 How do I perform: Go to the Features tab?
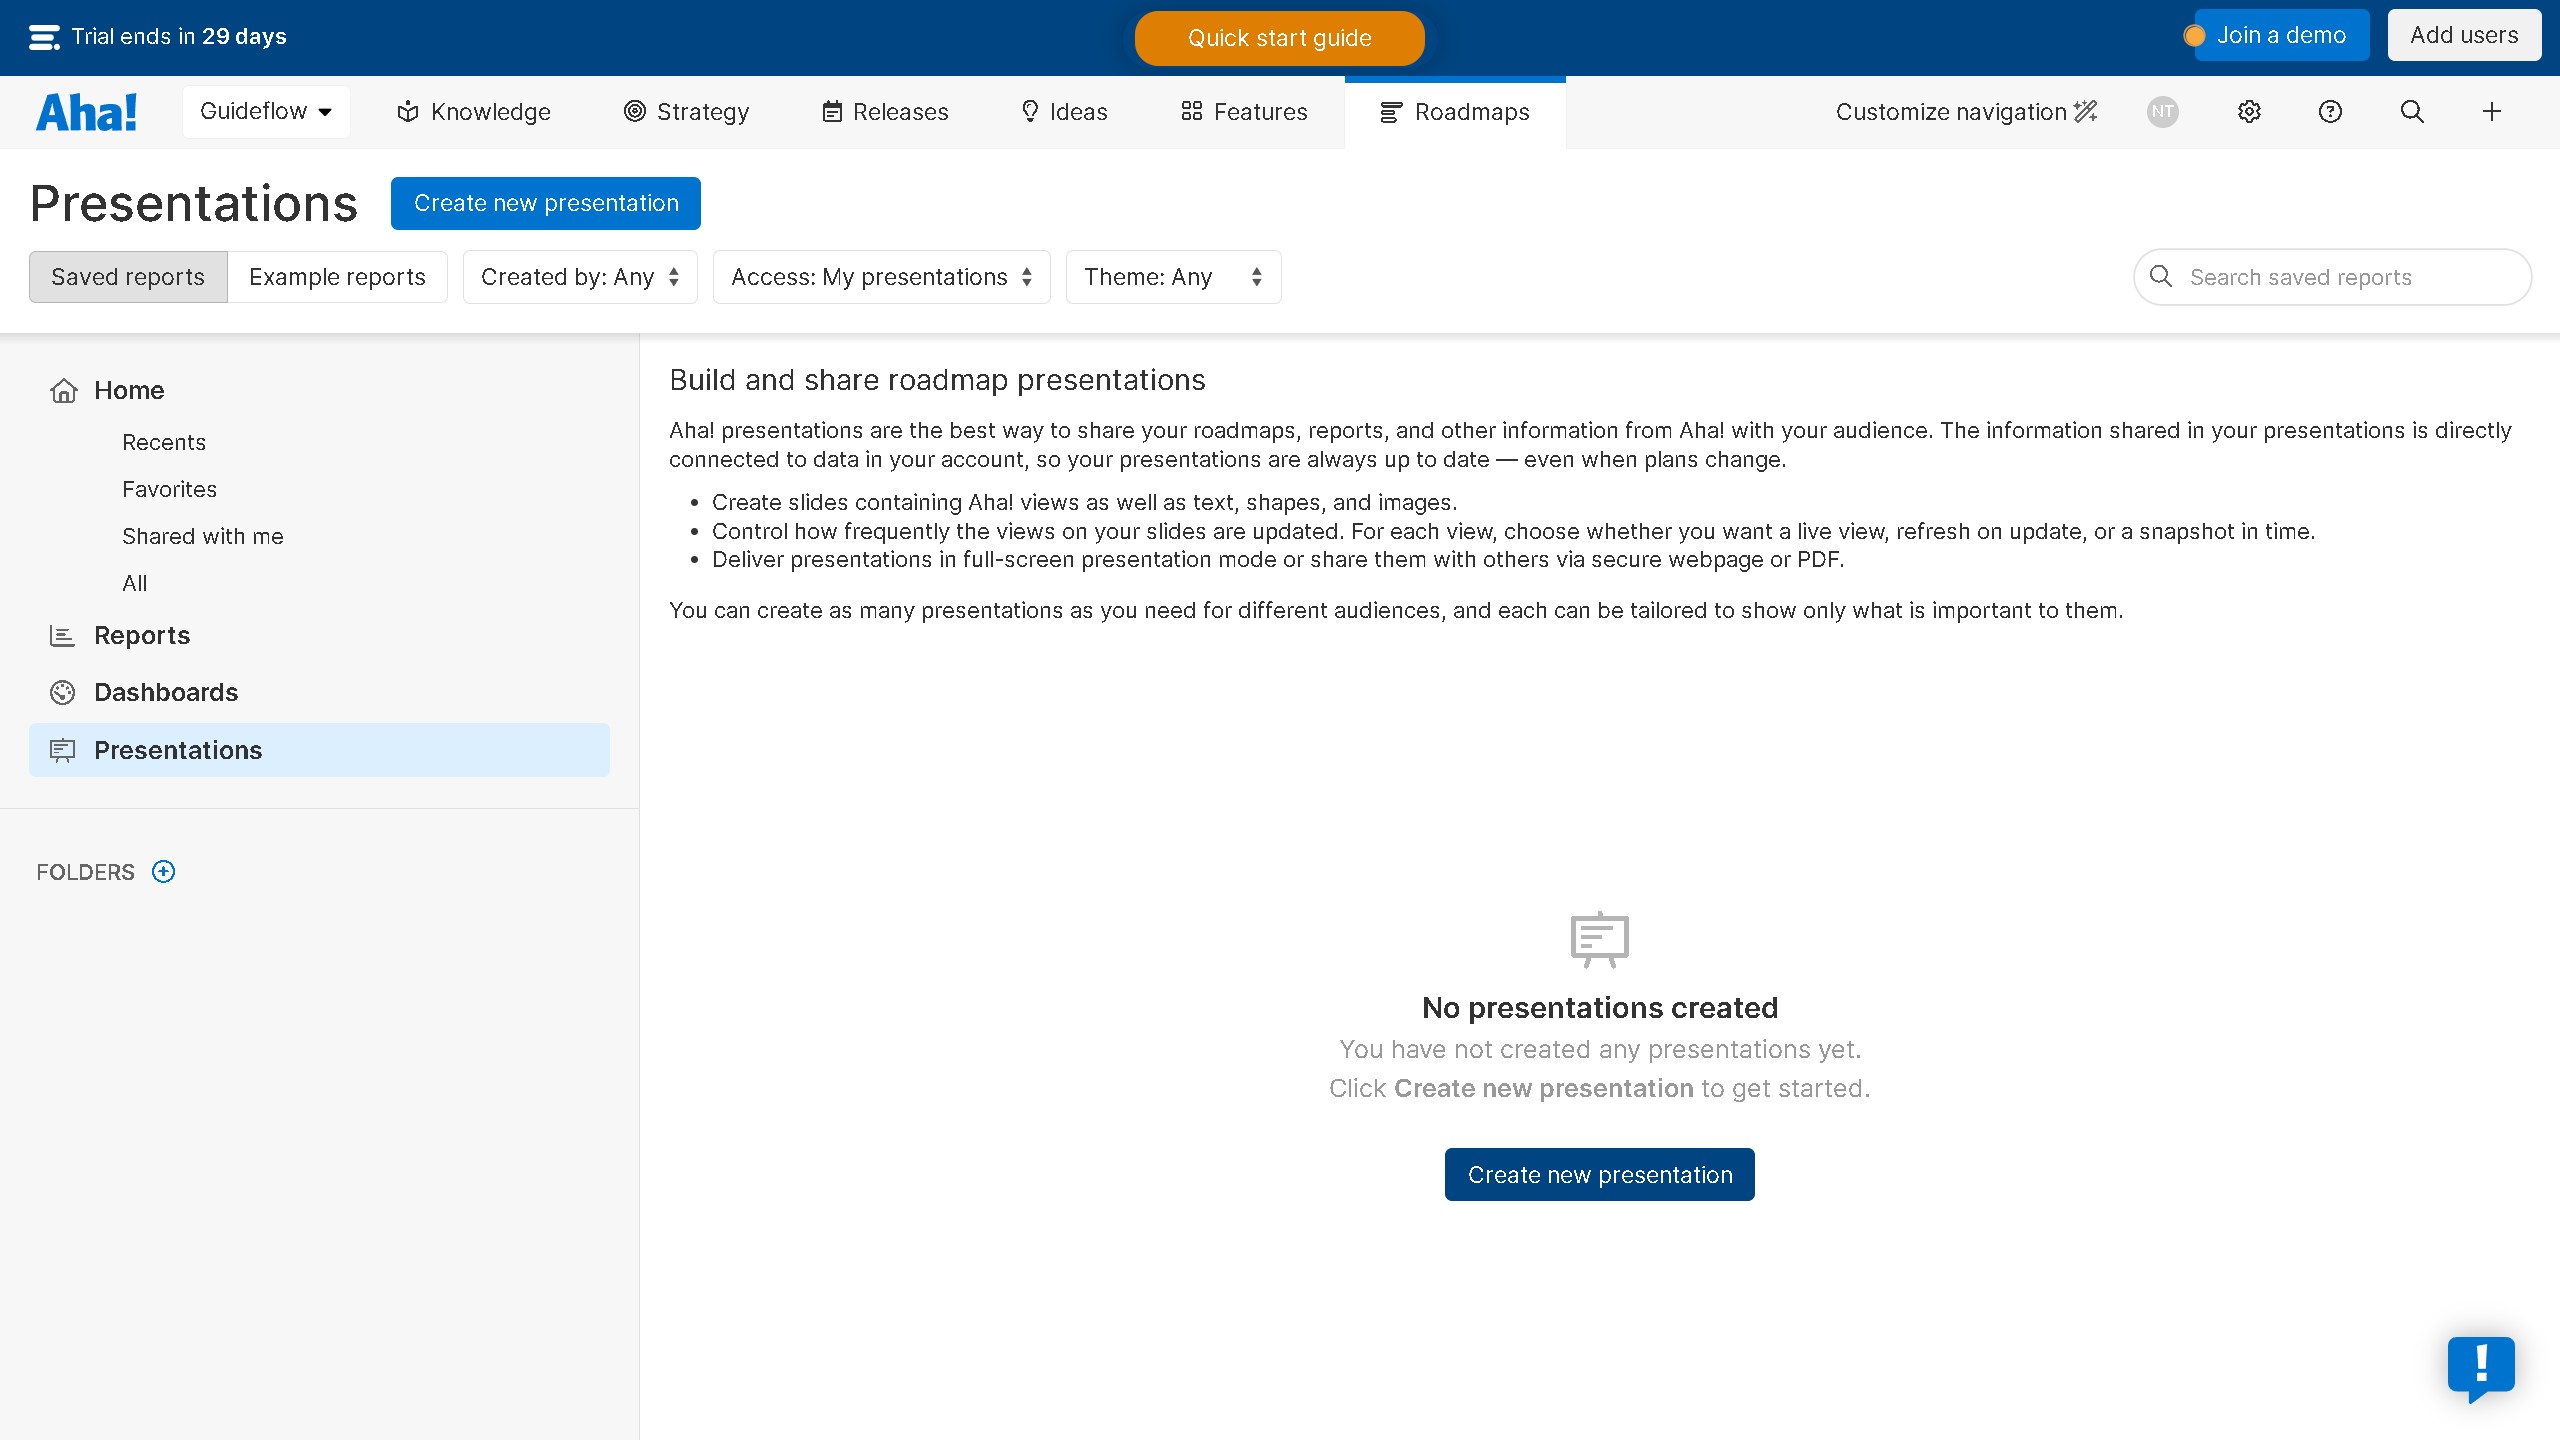[1244, 112]
